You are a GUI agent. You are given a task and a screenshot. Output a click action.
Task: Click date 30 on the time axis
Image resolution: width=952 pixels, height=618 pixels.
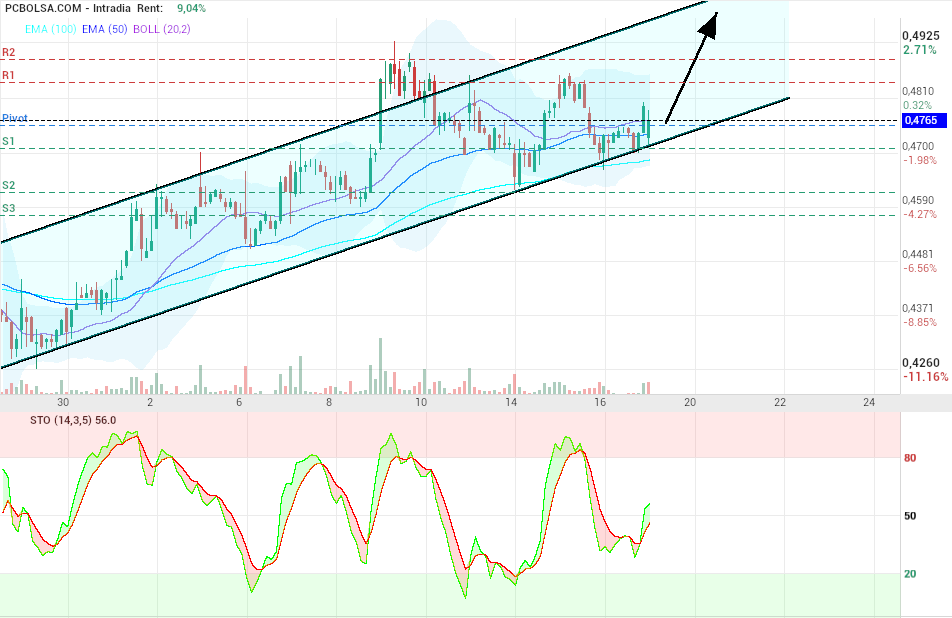(63, 402)
